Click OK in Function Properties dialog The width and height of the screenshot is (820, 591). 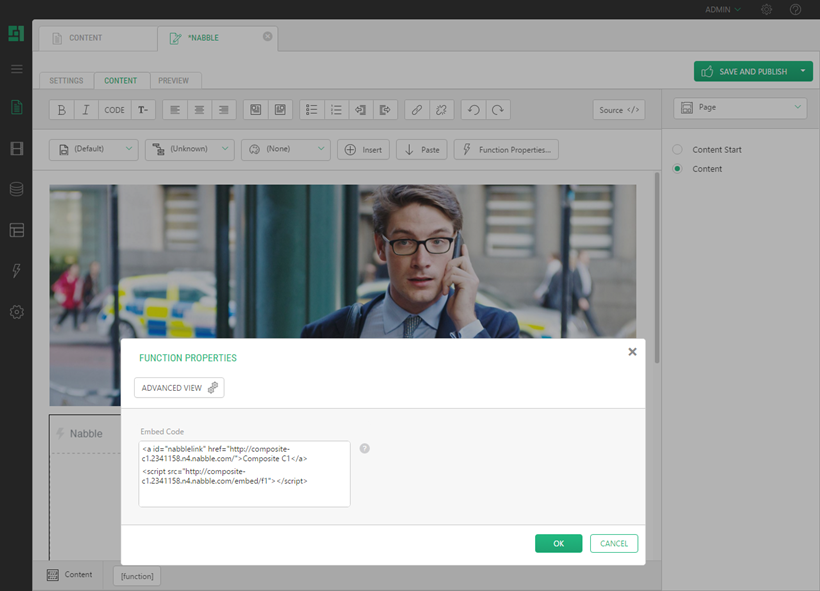[558, 544]
